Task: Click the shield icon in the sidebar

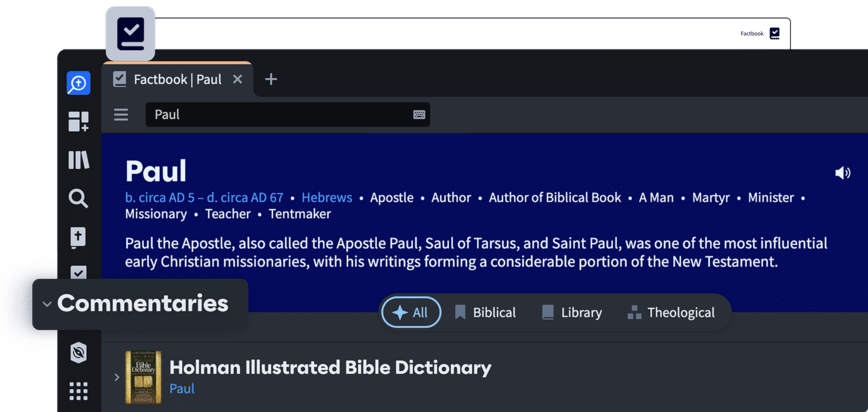Action: click(x=78, y=352)
